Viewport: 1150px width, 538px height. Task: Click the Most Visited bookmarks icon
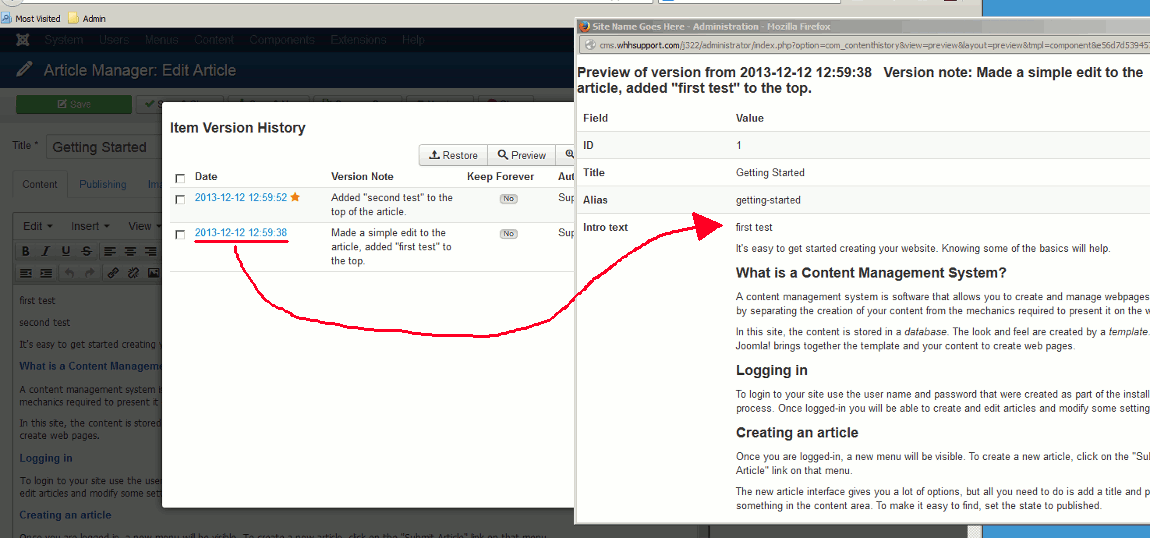coord(8,18)
